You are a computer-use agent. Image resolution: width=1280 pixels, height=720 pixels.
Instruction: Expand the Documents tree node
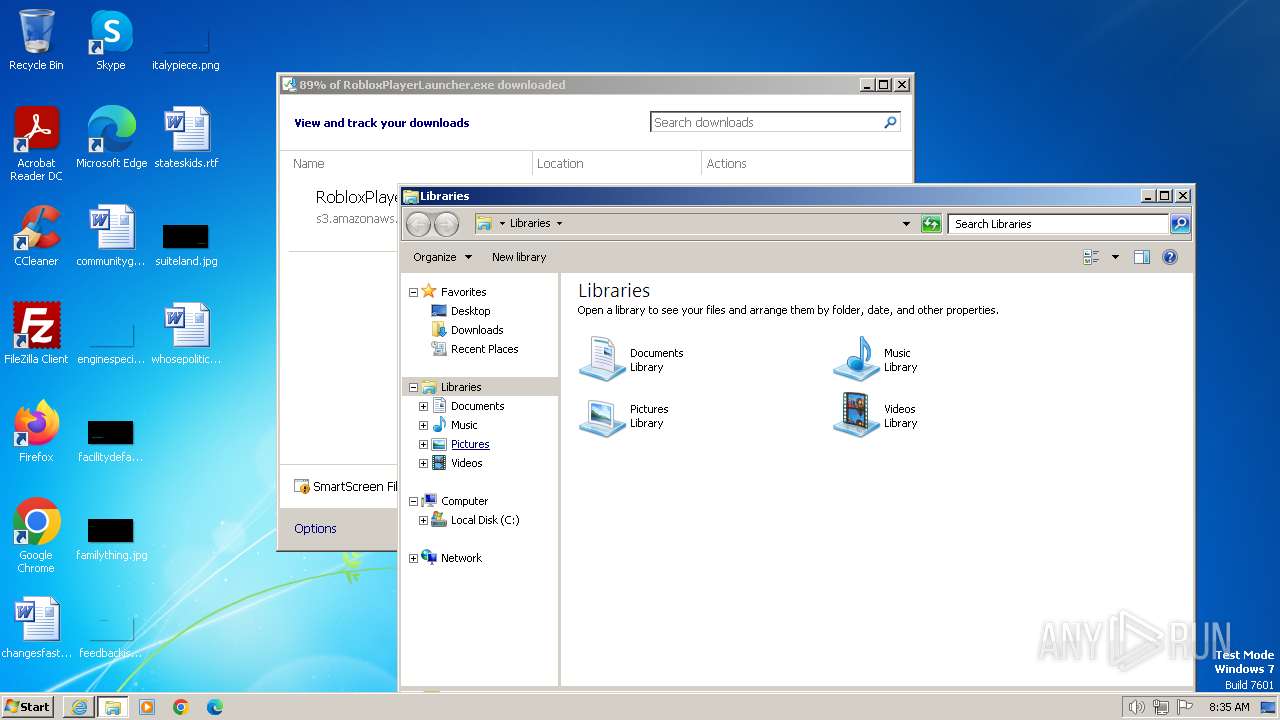pyautogui.click(x=424, y=406)
